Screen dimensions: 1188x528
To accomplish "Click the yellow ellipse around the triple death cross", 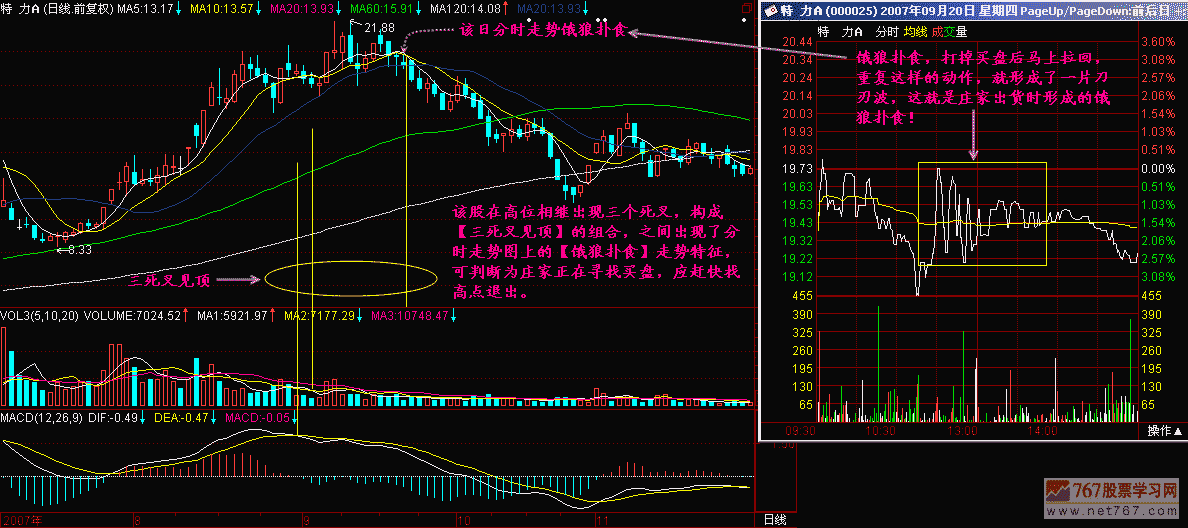I will pos(351,279).
